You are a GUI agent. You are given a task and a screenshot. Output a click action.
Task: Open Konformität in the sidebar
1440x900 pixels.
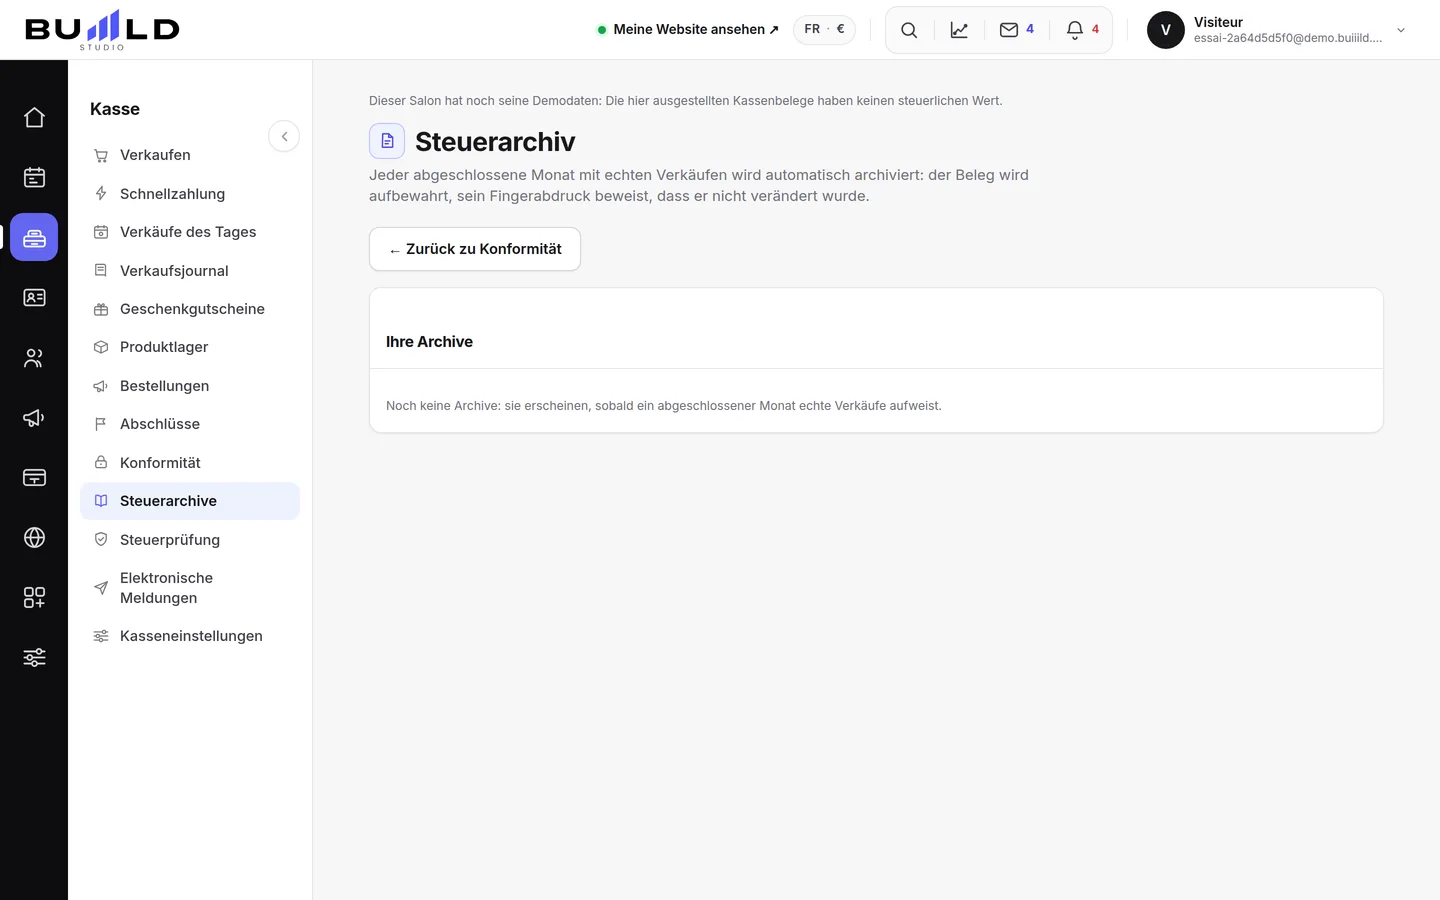coord(190,463)
